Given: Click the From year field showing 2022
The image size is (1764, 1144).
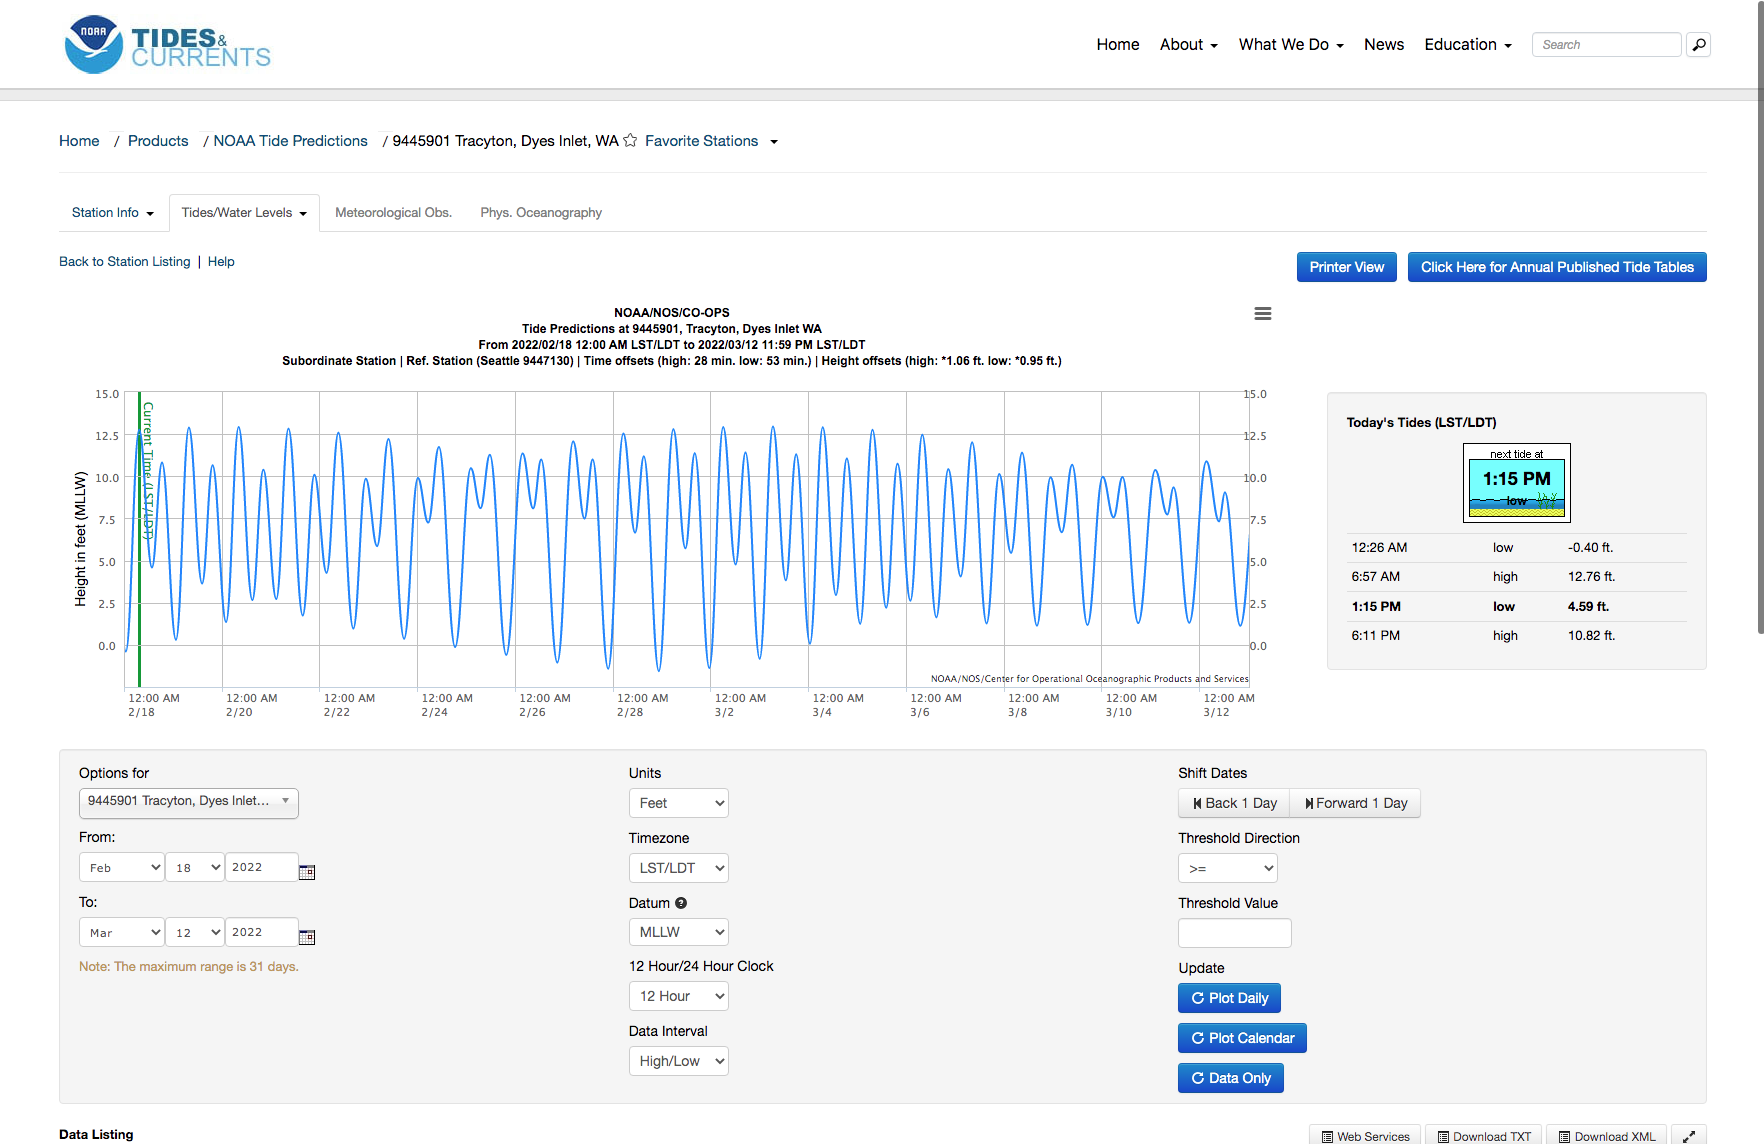Looking at the screenshot, I should [x=262, y=867].
